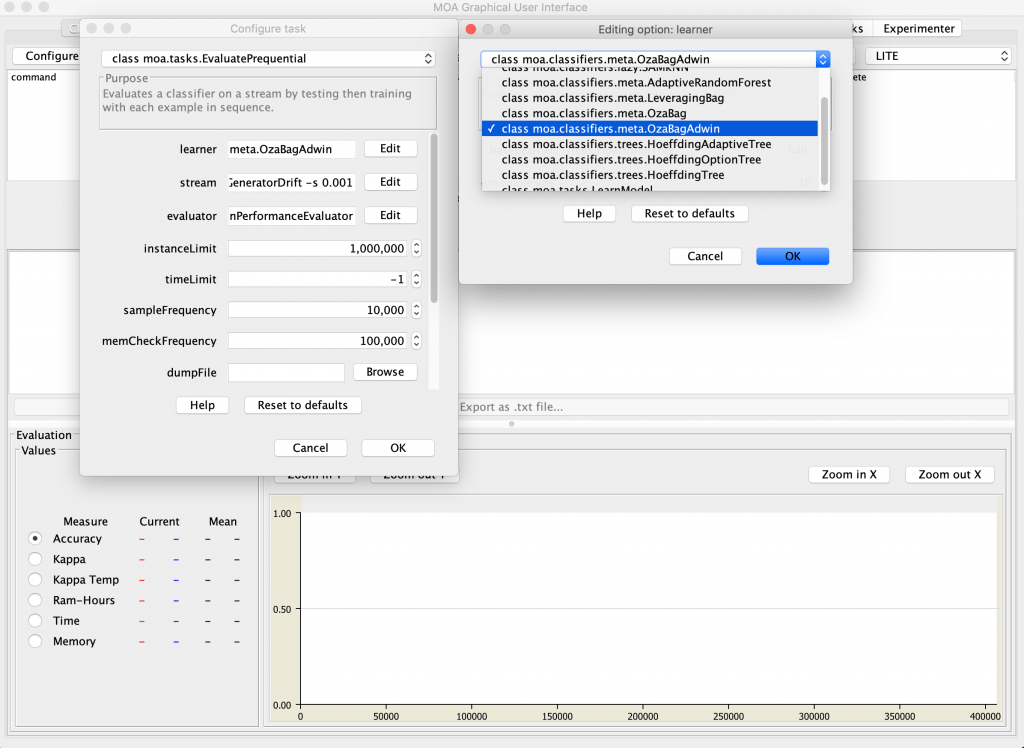The height and width of the screenshot is (748, 1024).
Task: Open the LITE dropdown in main window
Action: pyautogui.click(x=938, y=56)
